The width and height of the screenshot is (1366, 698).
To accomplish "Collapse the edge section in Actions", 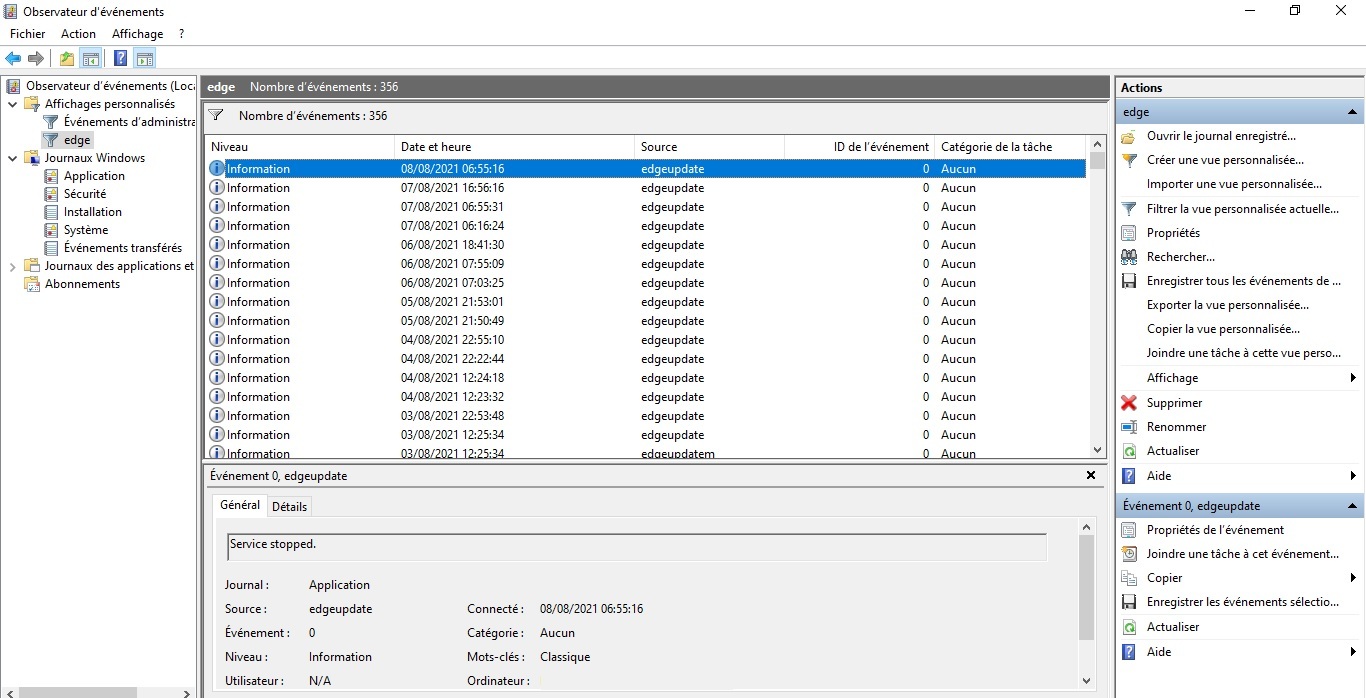I will [1352, 112].
